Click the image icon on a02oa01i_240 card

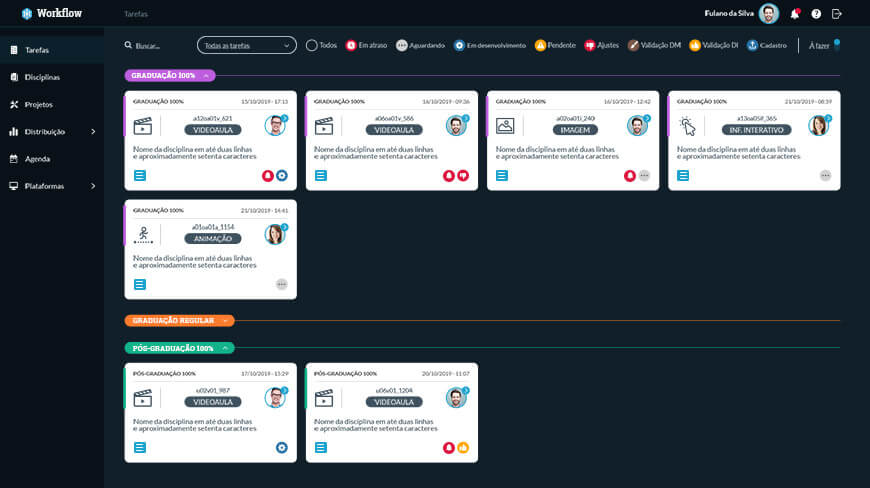coord(505,125)
